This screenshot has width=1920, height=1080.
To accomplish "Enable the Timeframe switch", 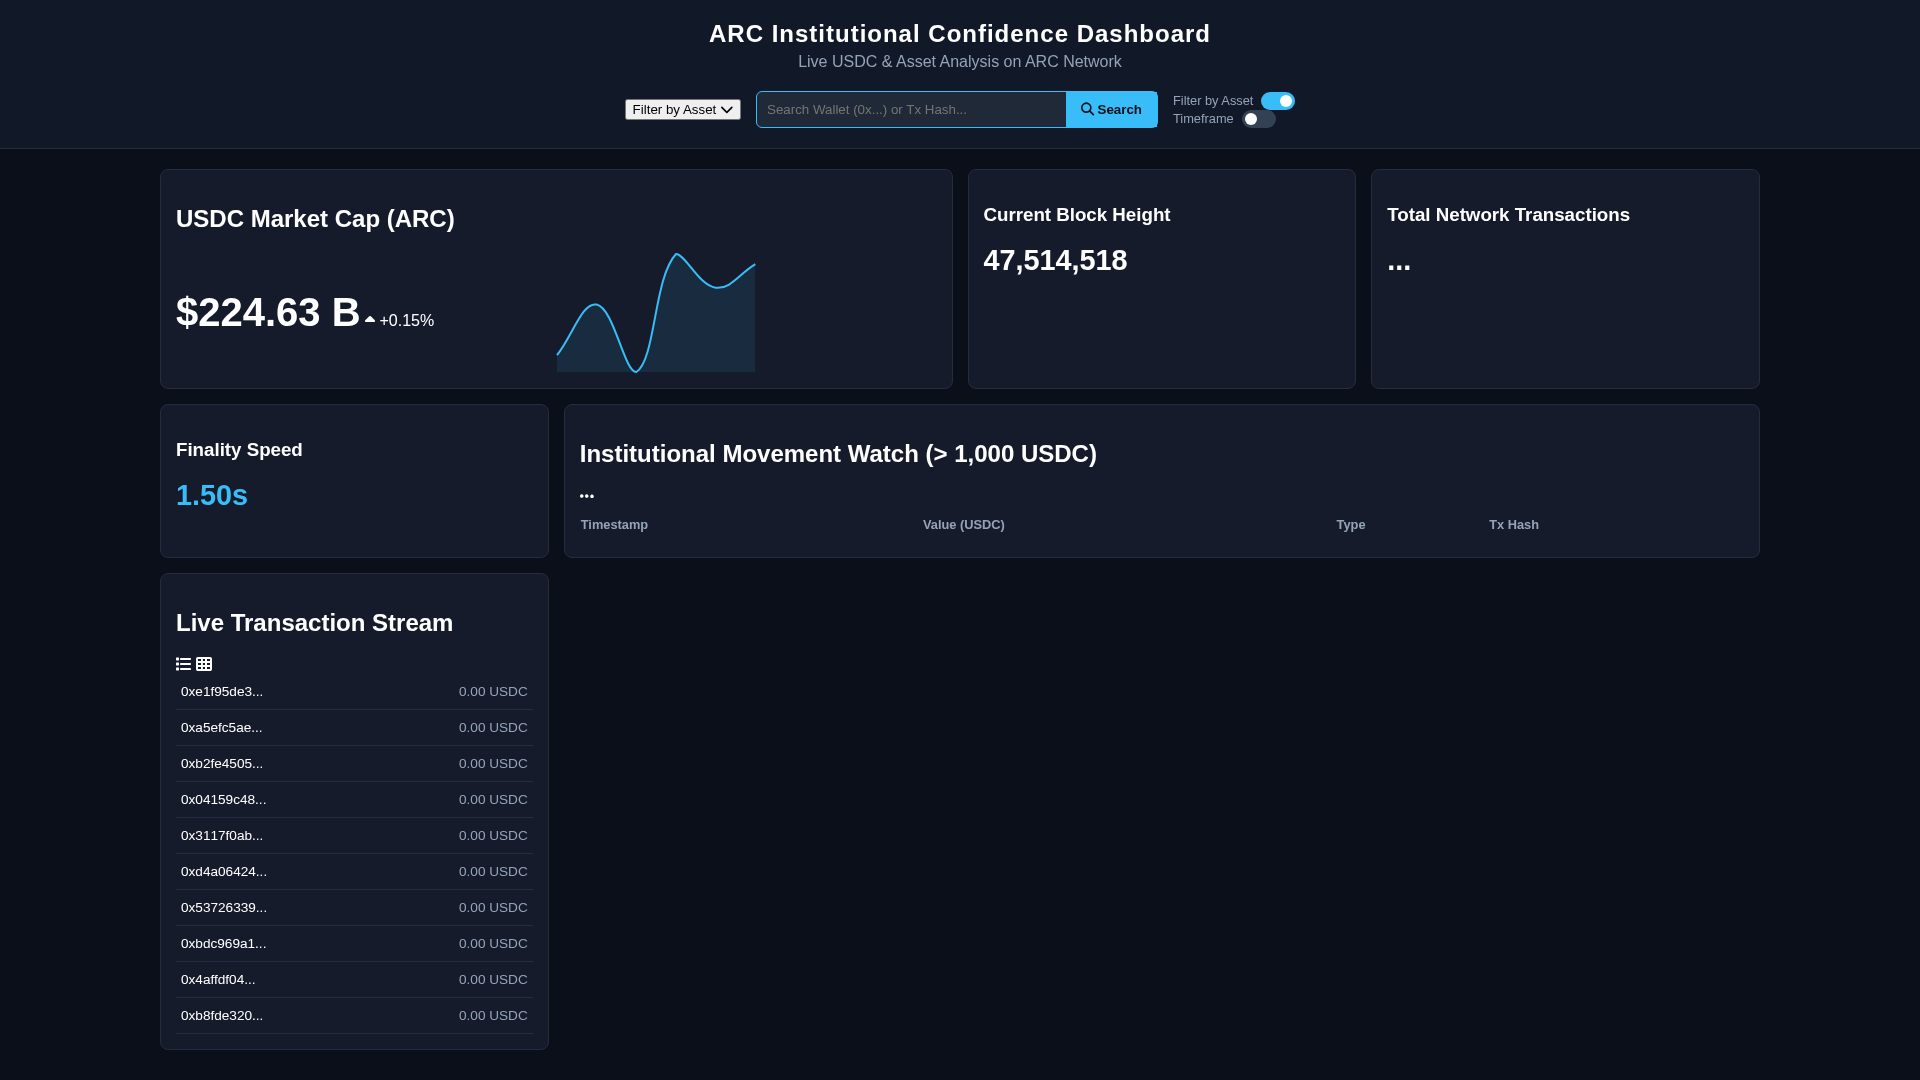I will tap(1259, 119).
